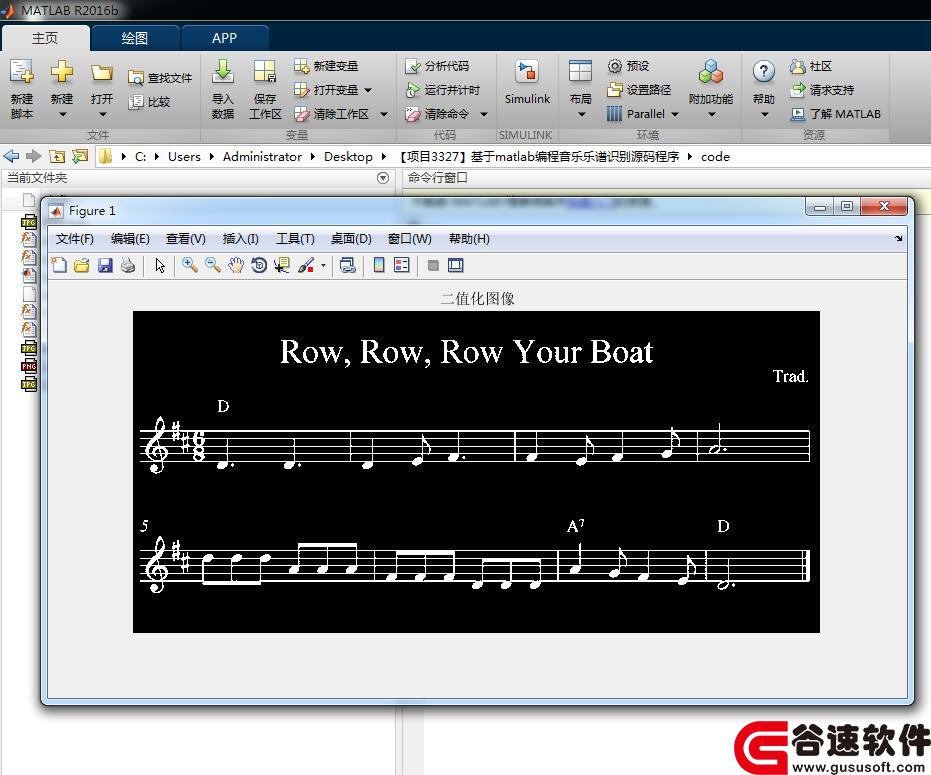Viewport: 931px width, 775px height.
Task: Open the Help (帮助(H)) menu in Figure 1
Action: pos(469,239)
